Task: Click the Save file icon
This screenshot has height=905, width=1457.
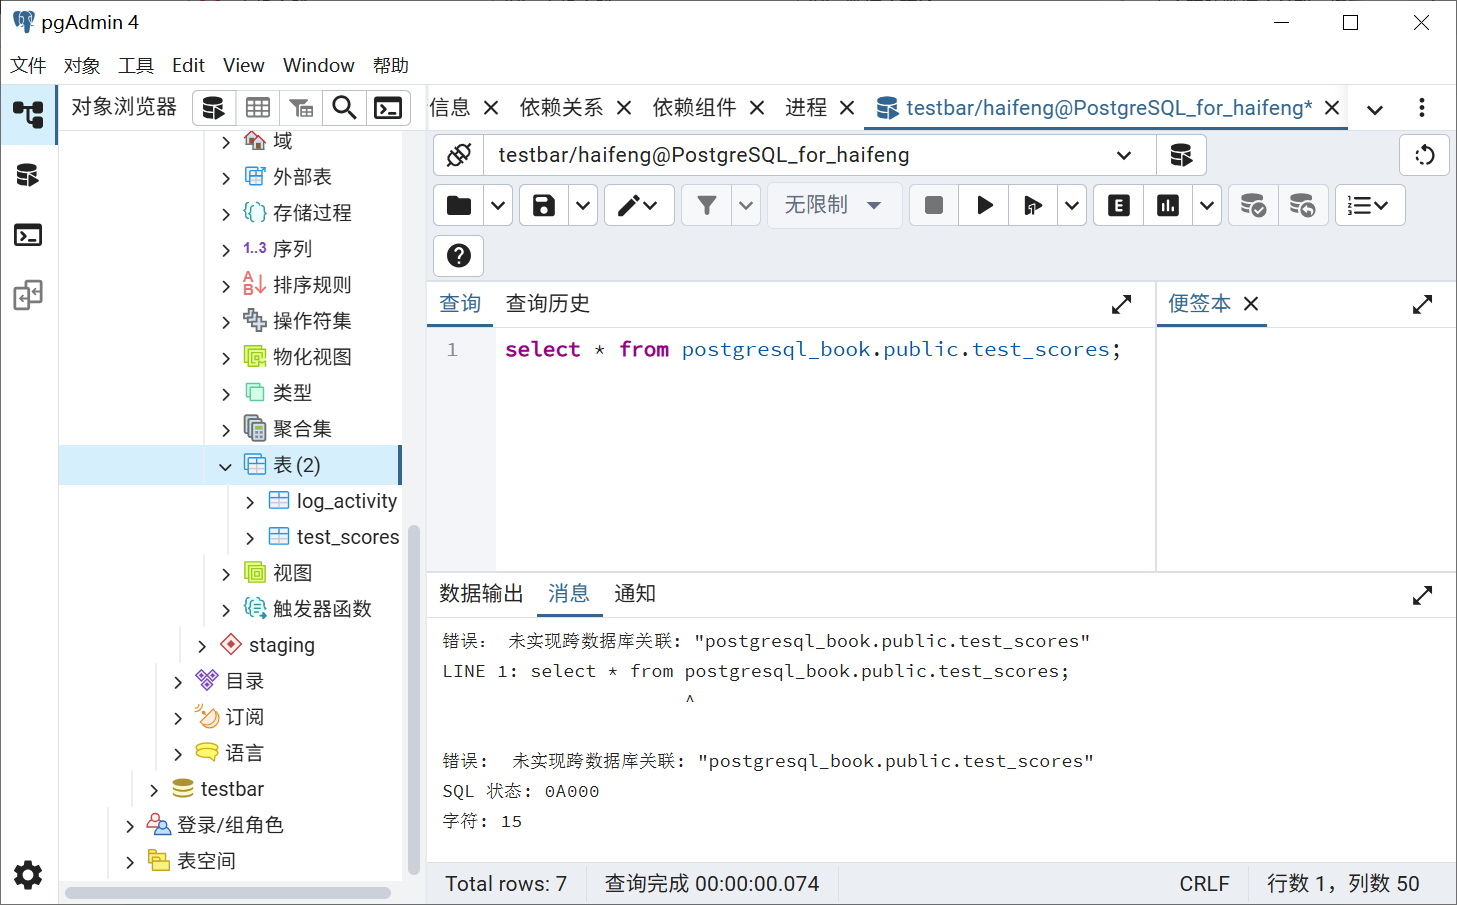Action: pos(543,205)
